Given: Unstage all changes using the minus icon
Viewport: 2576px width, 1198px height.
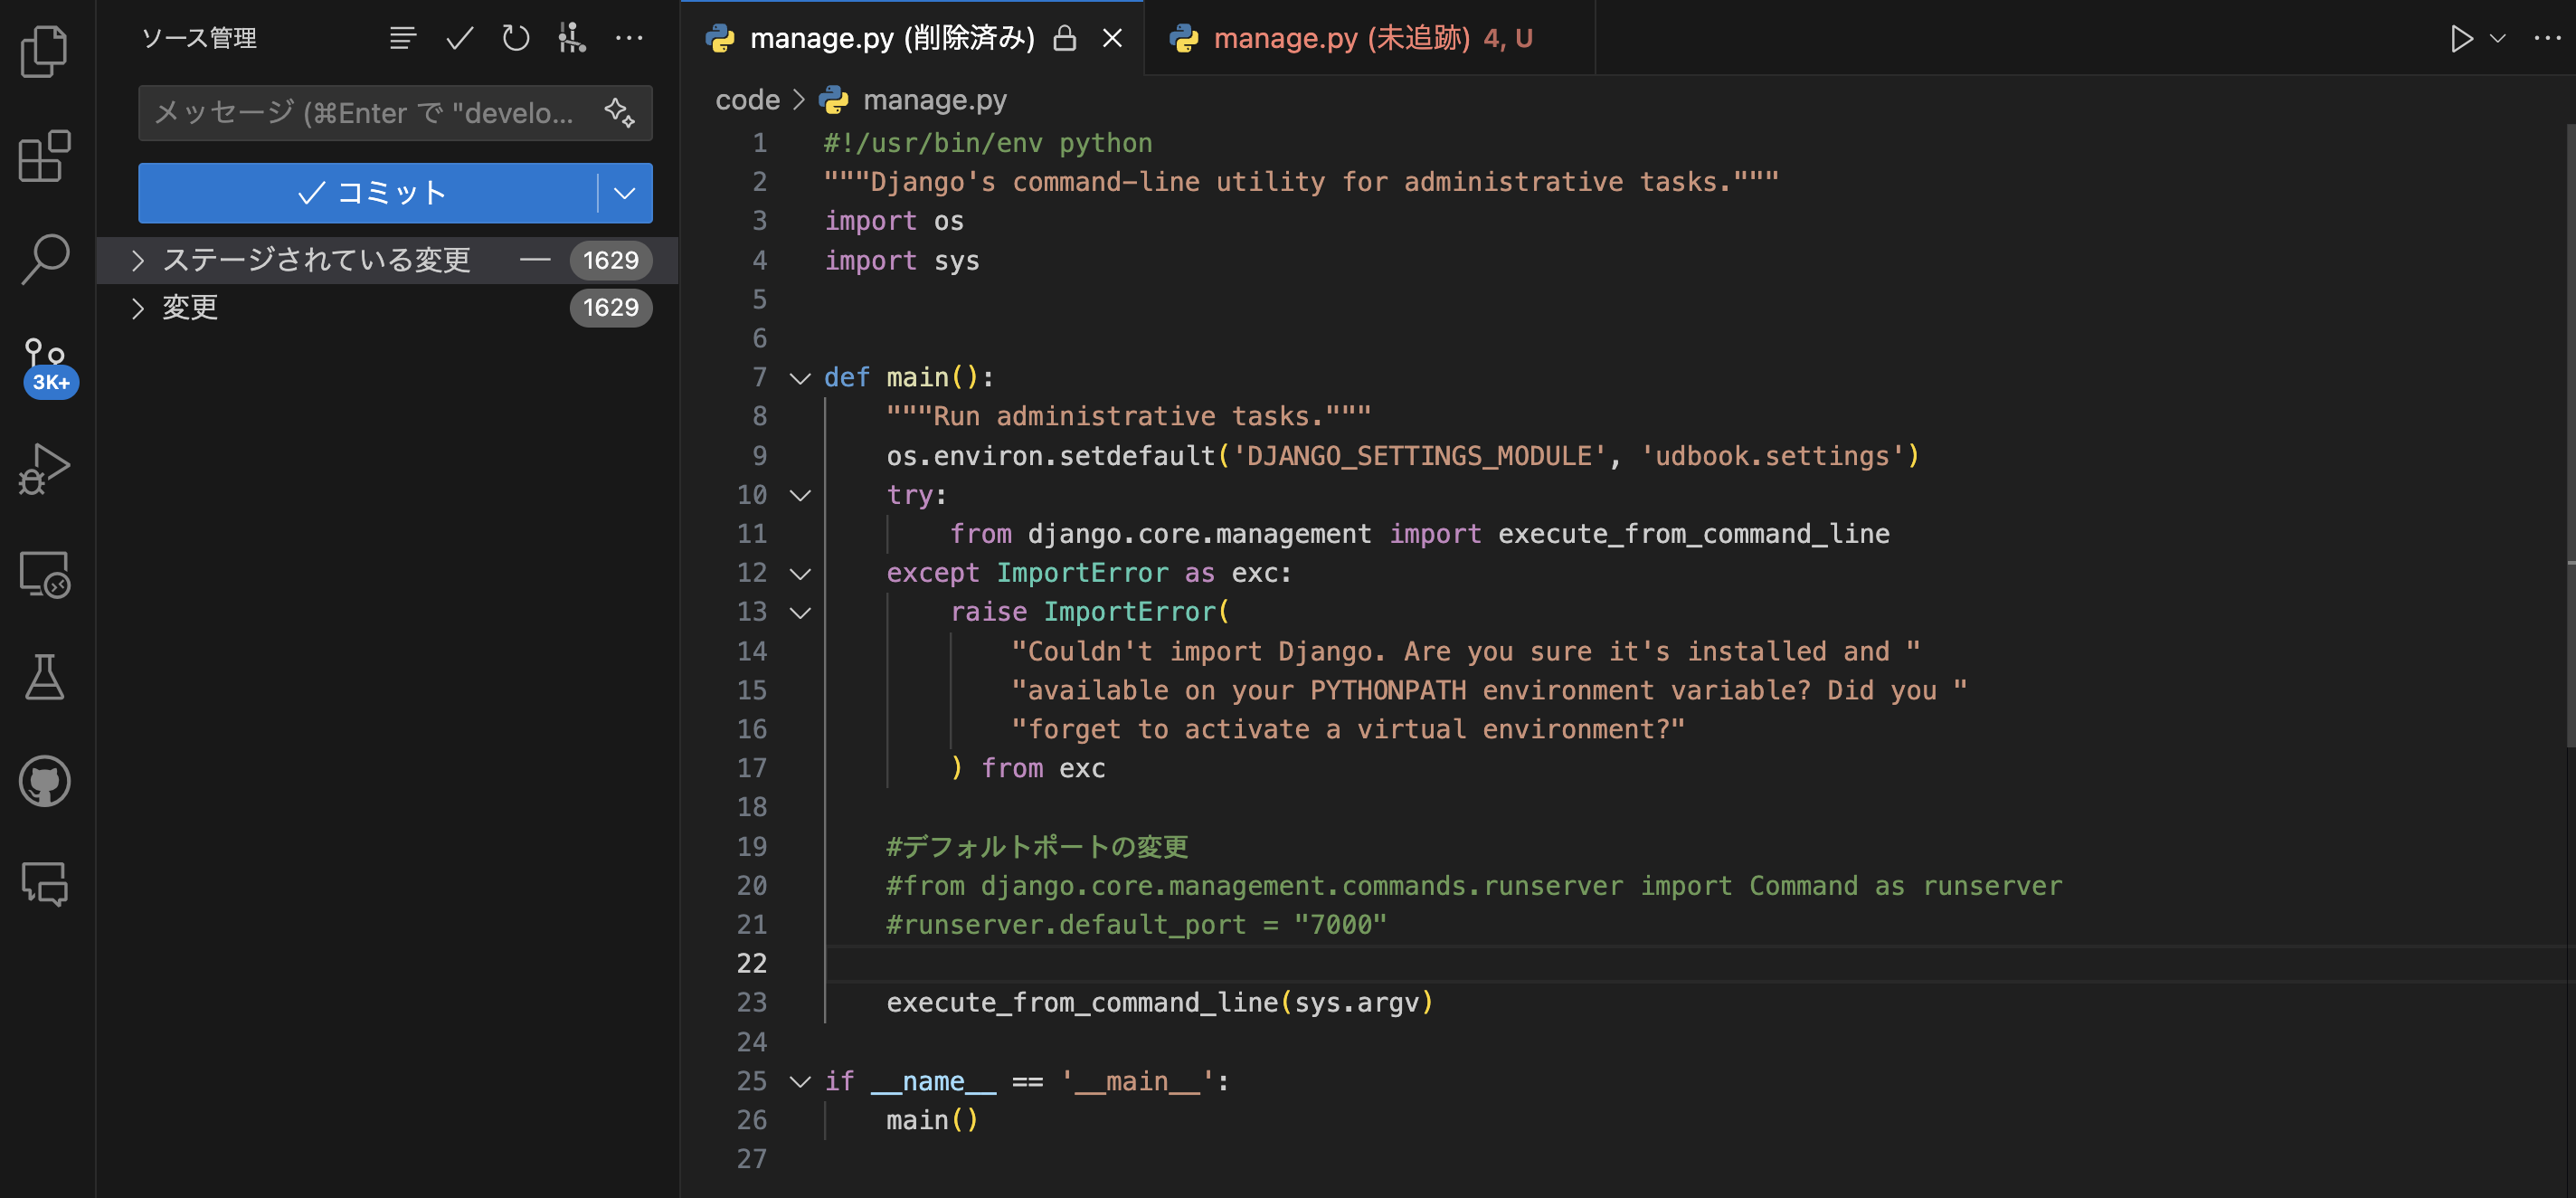Looking at the screenshot, I should (x=535, y=260).
